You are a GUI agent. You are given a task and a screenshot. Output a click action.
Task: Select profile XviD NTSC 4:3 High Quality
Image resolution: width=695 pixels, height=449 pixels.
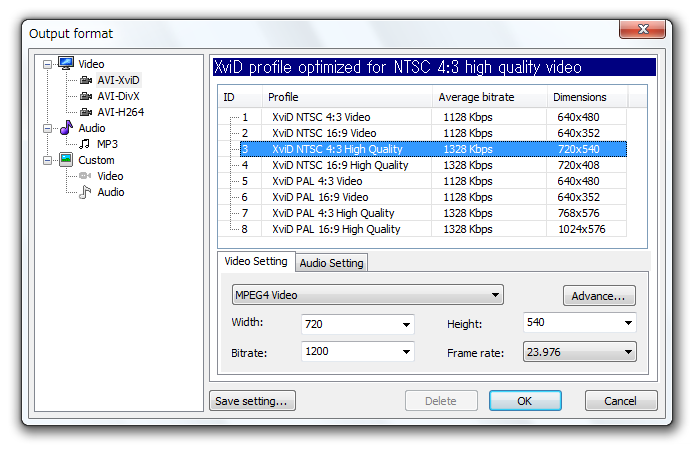click(433, 149)
